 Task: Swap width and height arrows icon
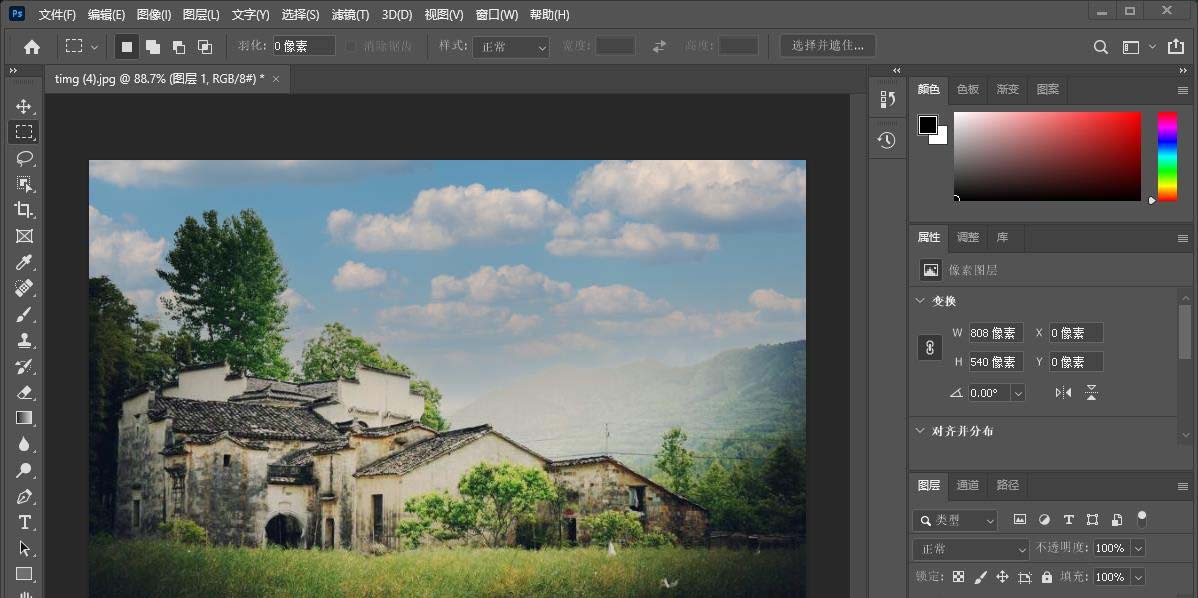coord(659,47)
